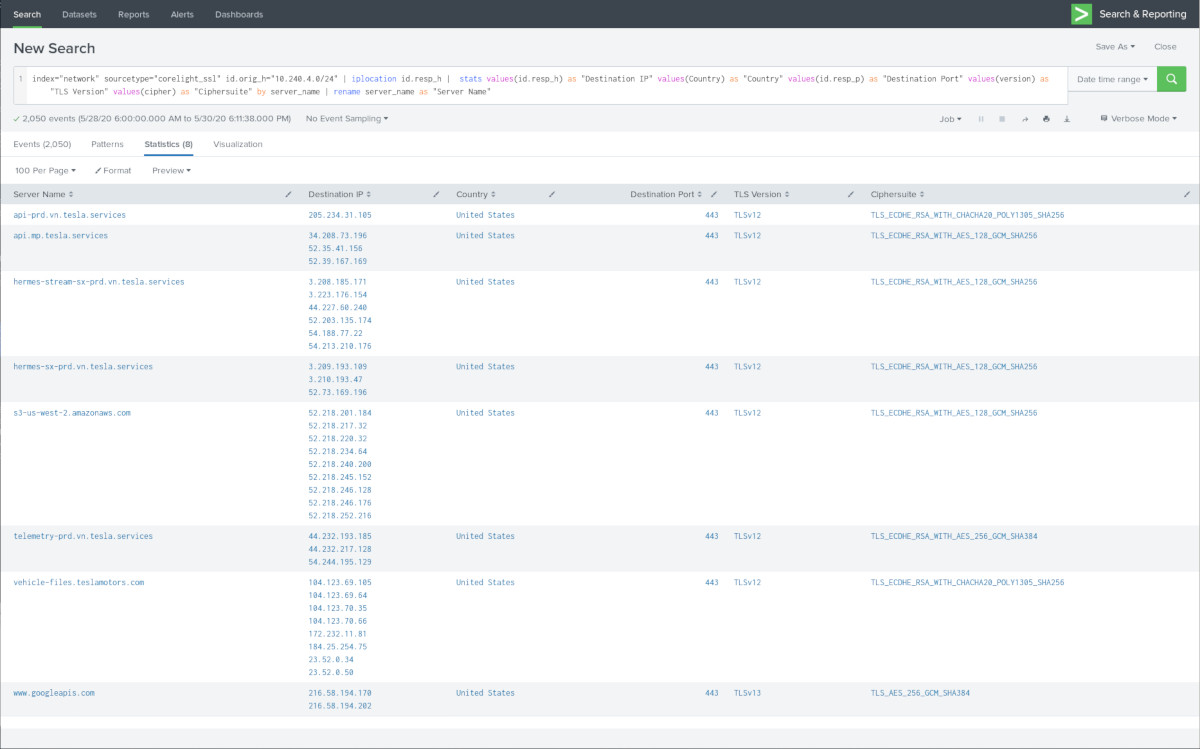Viewport: 1200px width, 749px height.
Task: Export the results with the download icon
Action: click(1067, 119)
